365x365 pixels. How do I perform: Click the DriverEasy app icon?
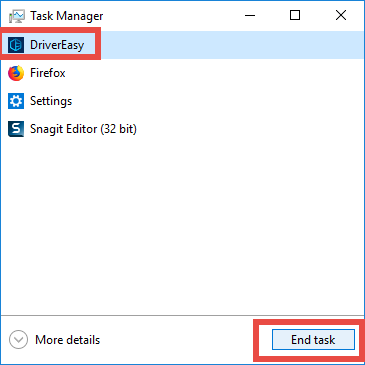[x=16, y=45]
